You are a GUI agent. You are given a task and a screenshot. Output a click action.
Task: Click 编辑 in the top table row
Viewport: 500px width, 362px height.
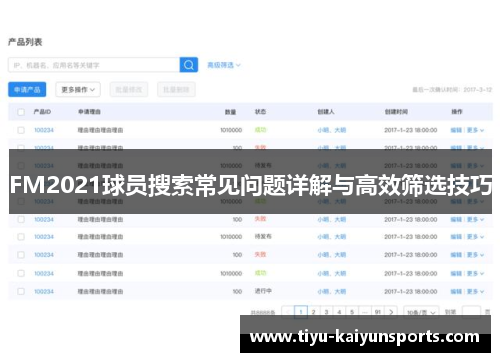pos(456,130)
